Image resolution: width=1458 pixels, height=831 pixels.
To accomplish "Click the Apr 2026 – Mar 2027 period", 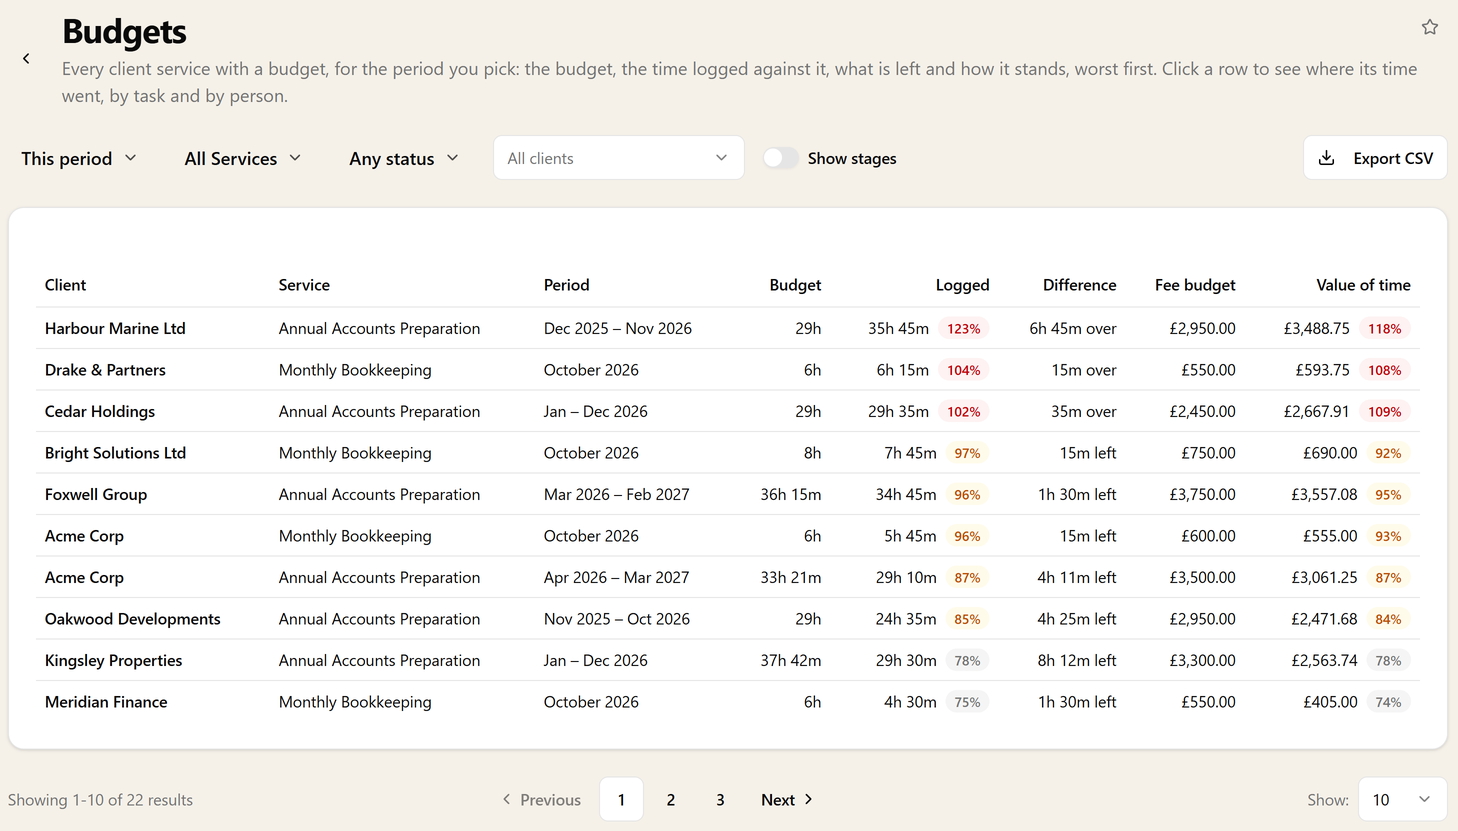I will tap(616, 577).
